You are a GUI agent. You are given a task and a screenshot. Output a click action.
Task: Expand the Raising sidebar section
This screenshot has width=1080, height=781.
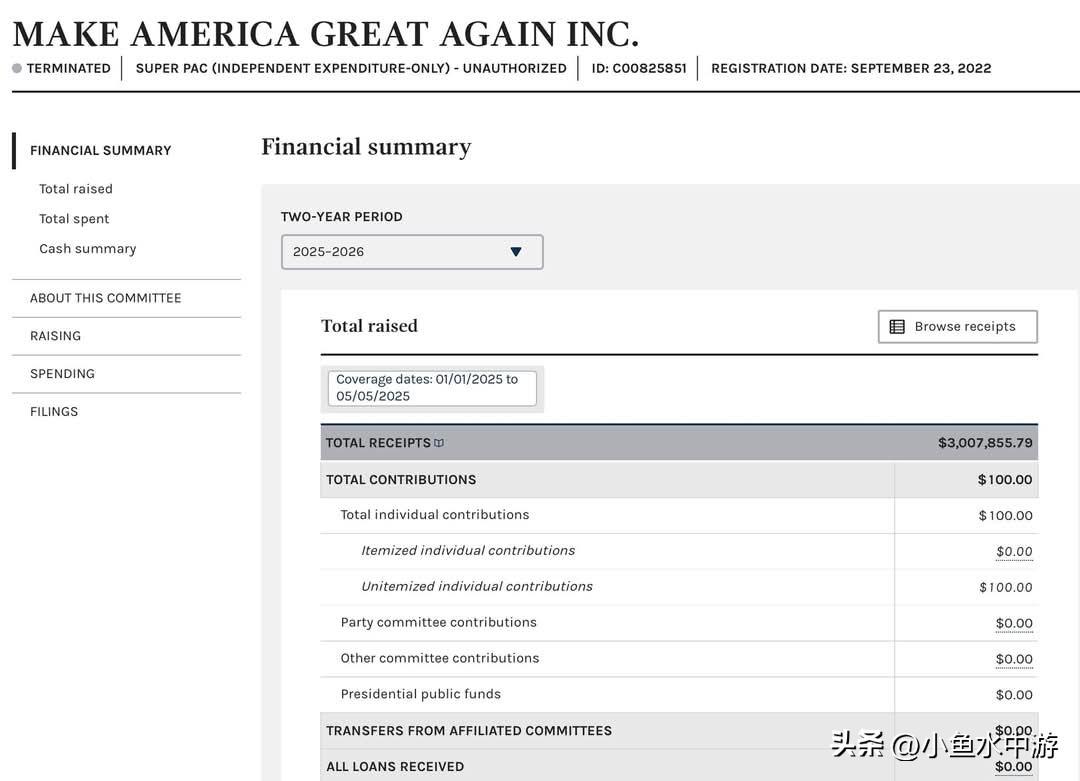pyautogui.click(x=55, y=336)
